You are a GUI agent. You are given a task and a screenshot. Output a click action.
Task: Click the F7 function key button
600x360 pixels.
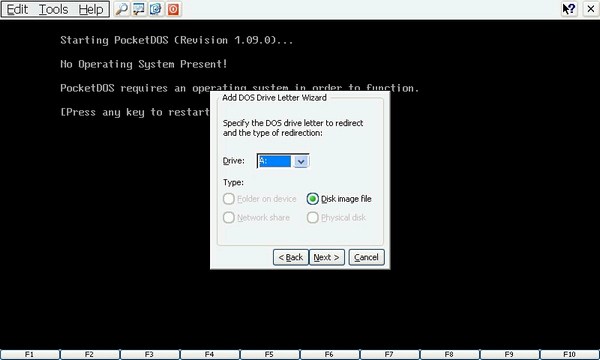point(390,355)
